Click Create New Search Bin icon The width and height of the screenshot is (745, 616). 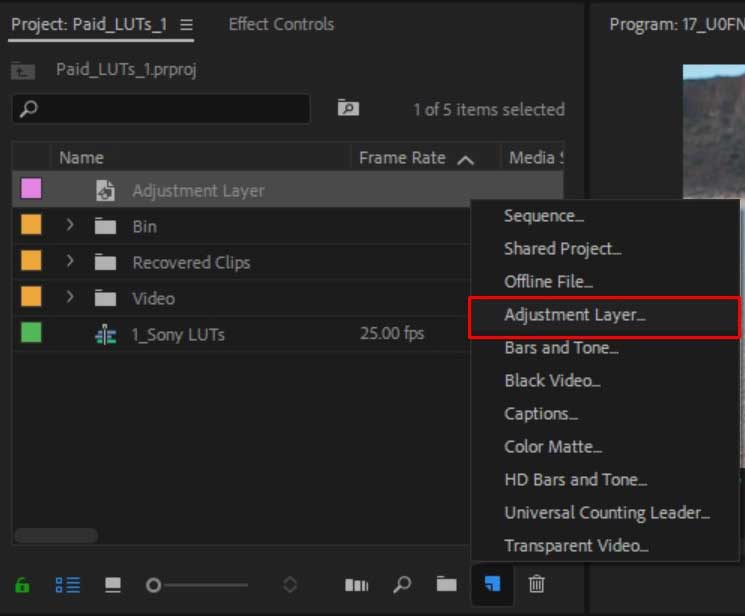348,108
